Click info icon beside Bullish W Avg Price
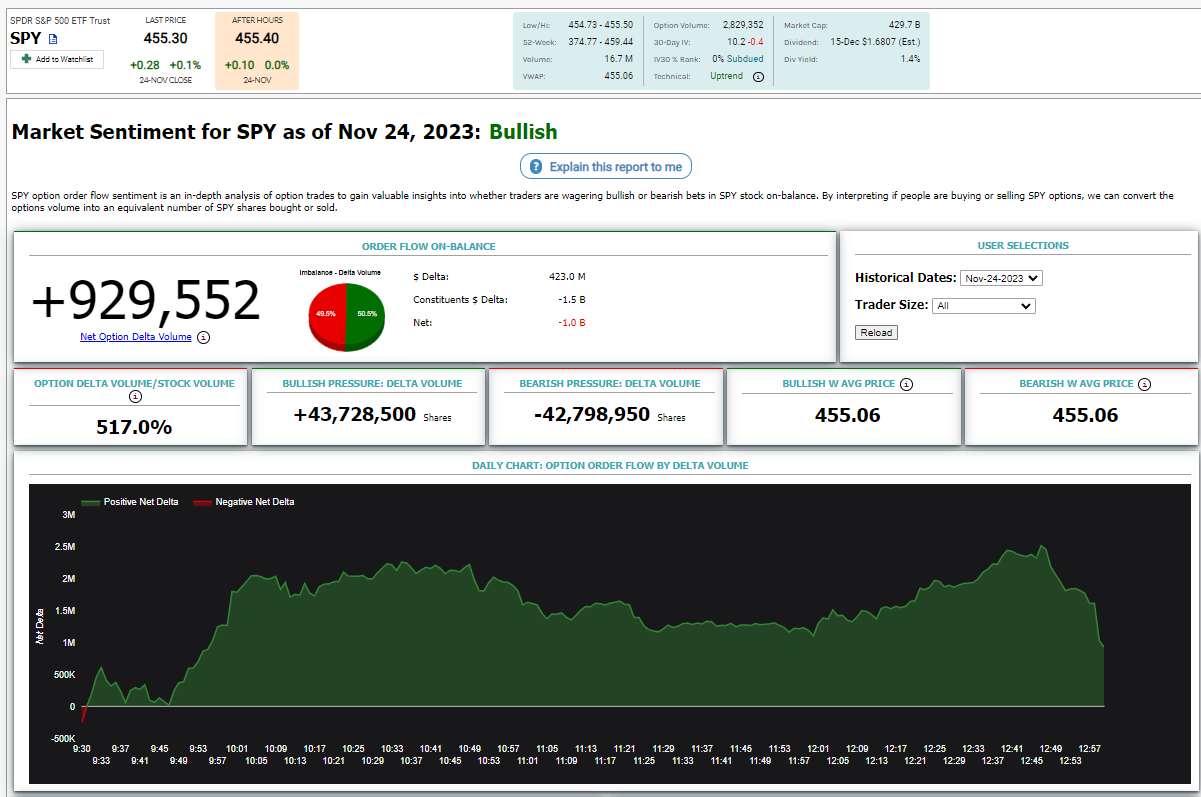 click(x=907, y=384)
